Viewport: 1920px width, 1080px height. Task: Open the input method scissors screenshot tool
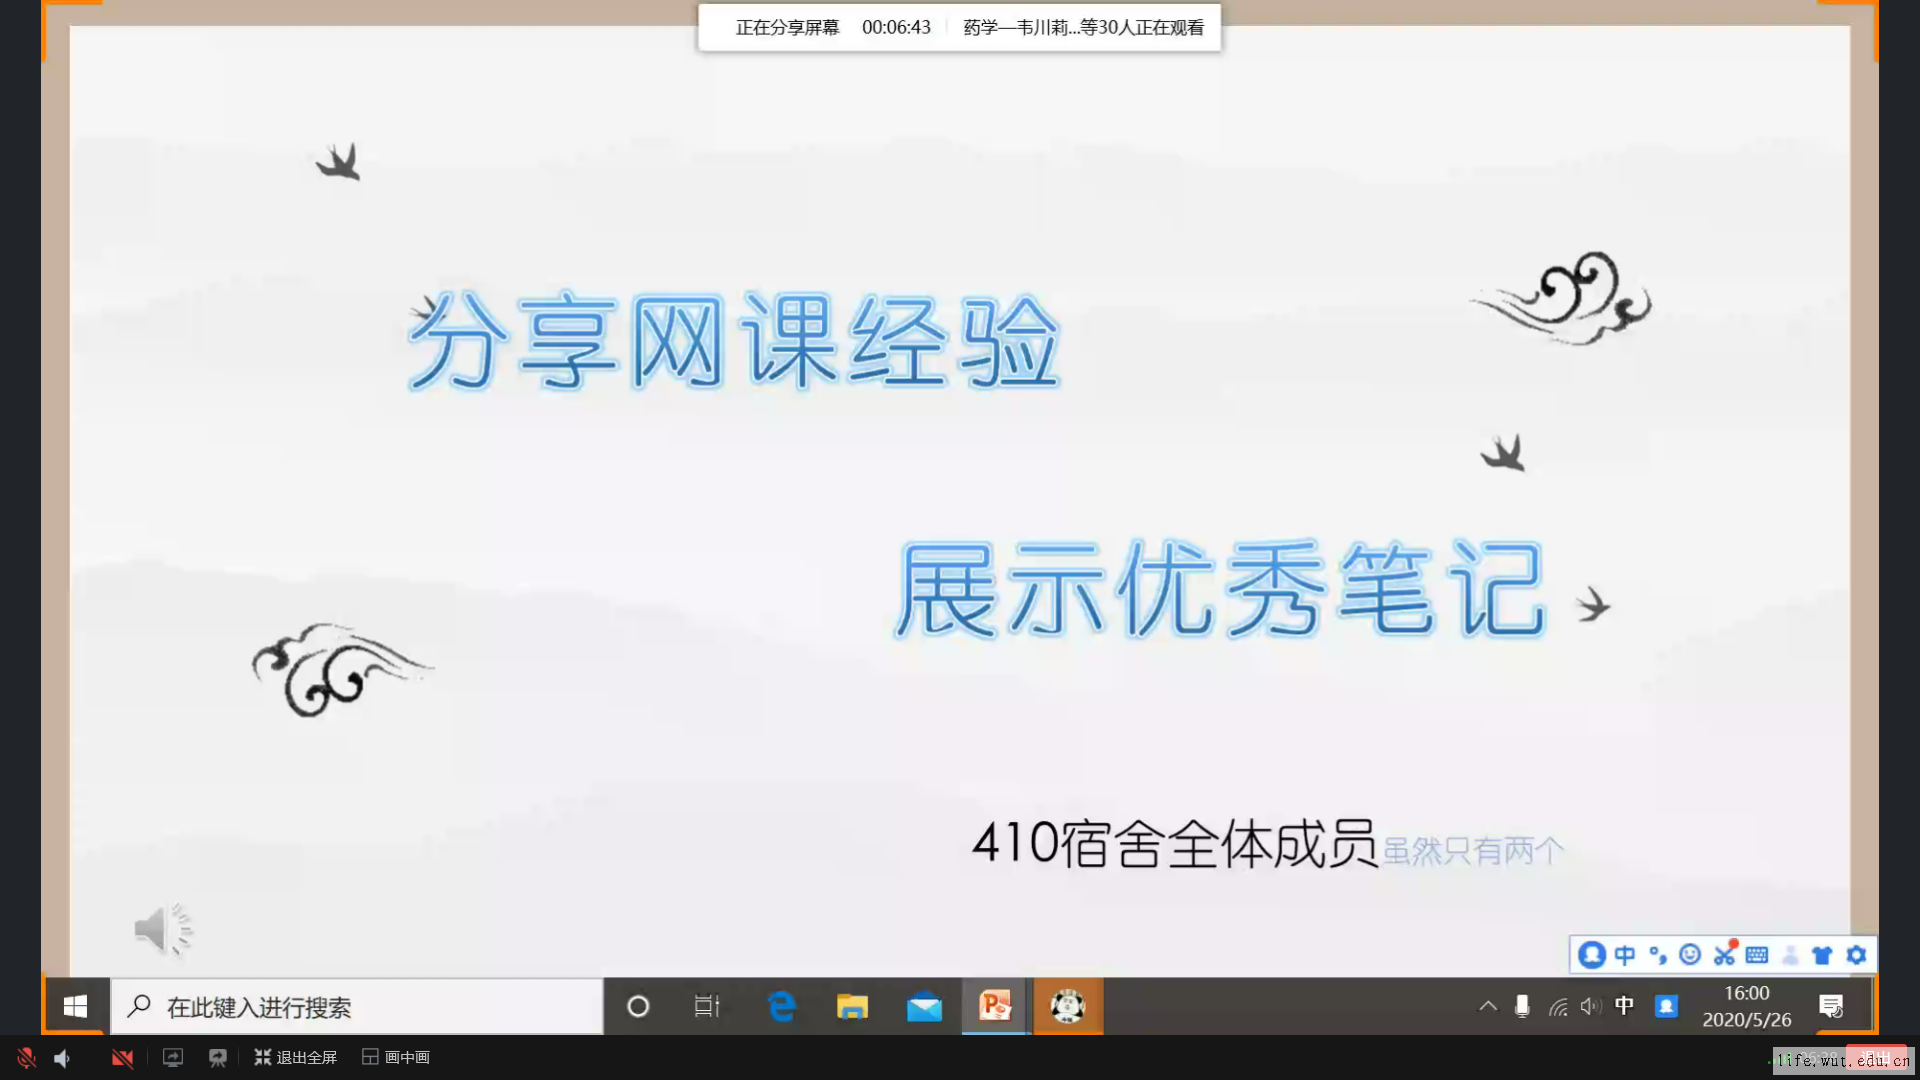[x=1724, y=955]
